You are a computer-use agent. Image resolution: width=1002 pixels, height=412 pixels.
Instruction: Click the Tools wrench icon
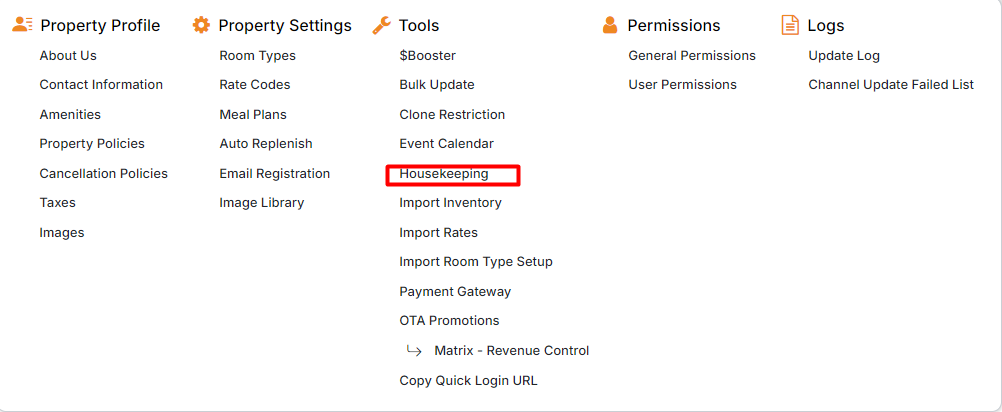click(381, 25)
